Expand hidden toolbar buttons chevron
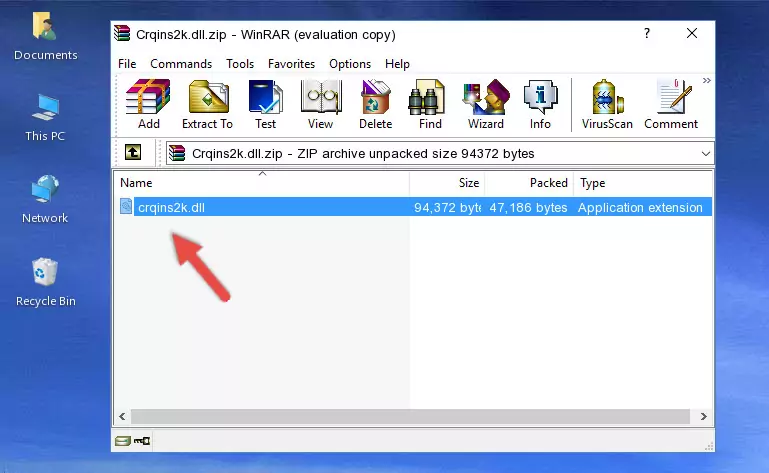The image size is (769, 473). [x=706, y=80]
